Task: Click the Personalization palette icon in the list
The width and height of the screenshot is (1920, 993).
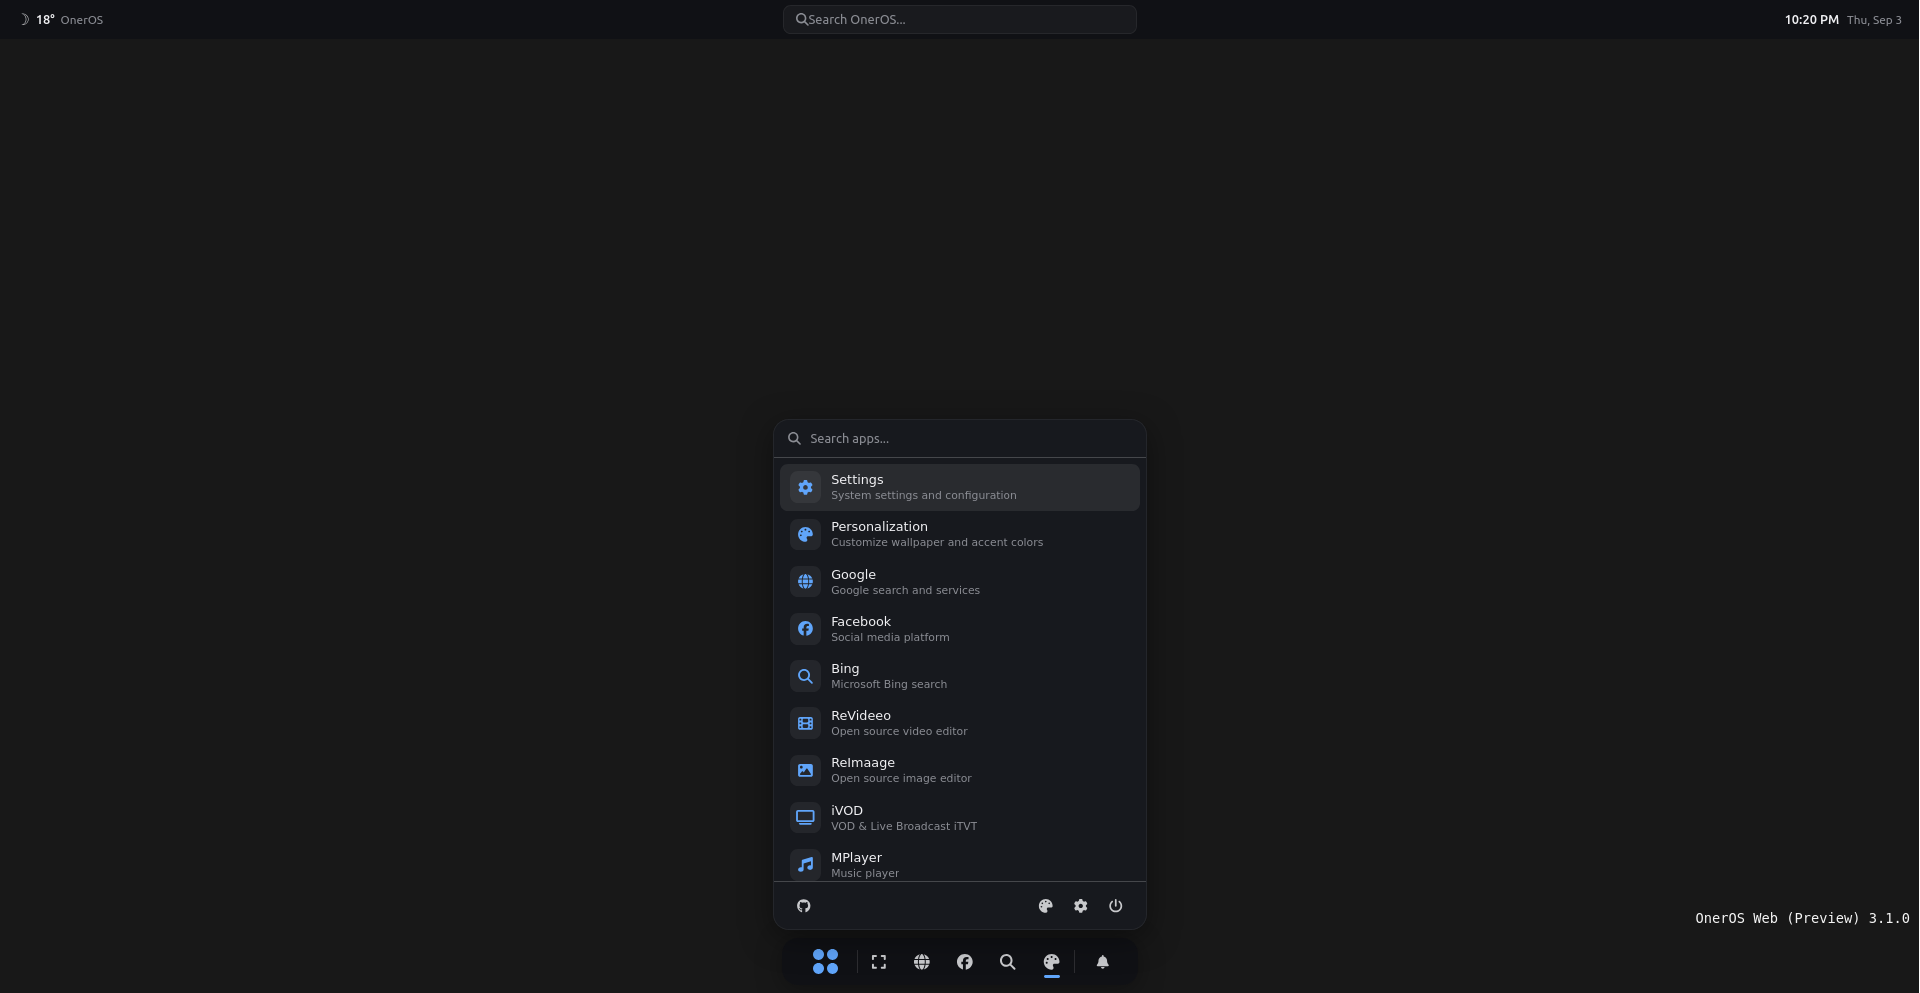Action: [805, 534]
